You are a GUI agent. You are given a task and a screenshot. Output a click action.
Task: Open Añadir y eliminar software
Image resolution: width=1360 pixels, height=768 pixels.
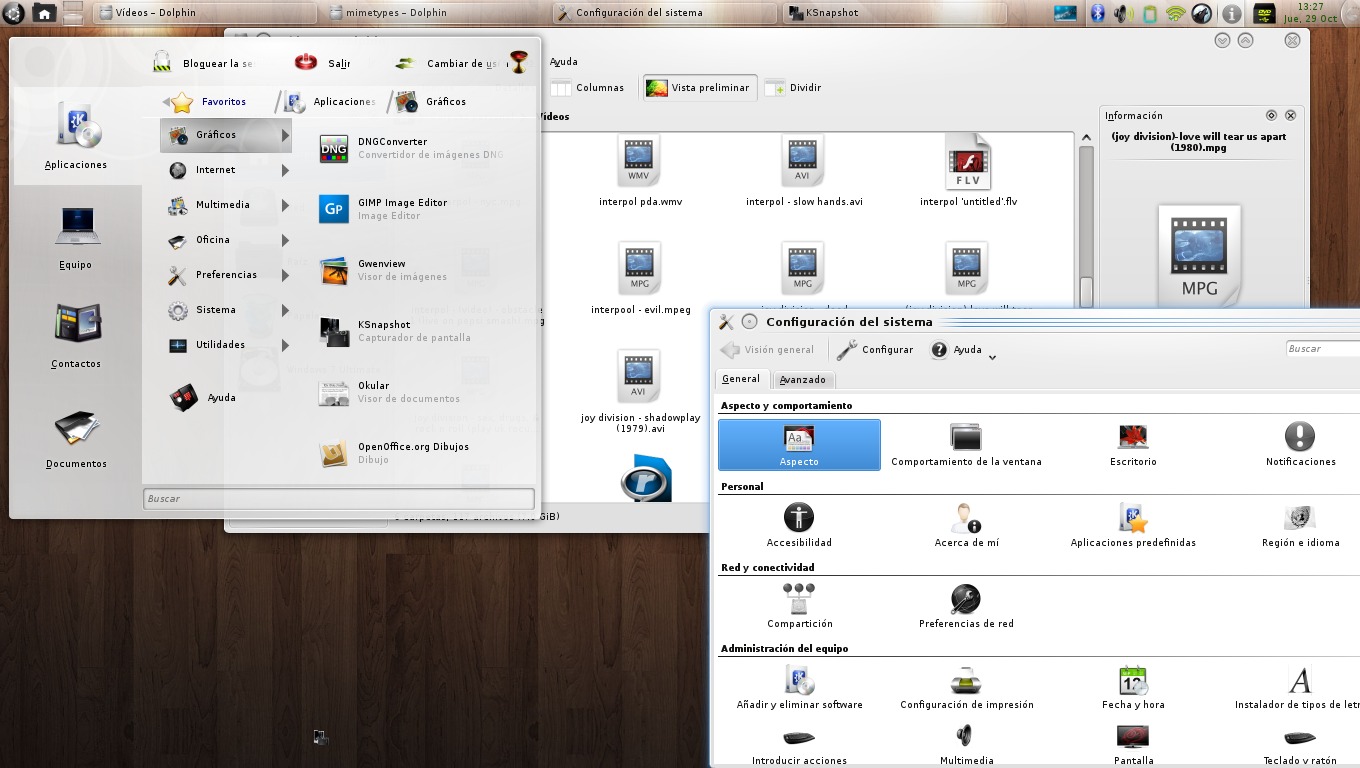pos(799,688)
